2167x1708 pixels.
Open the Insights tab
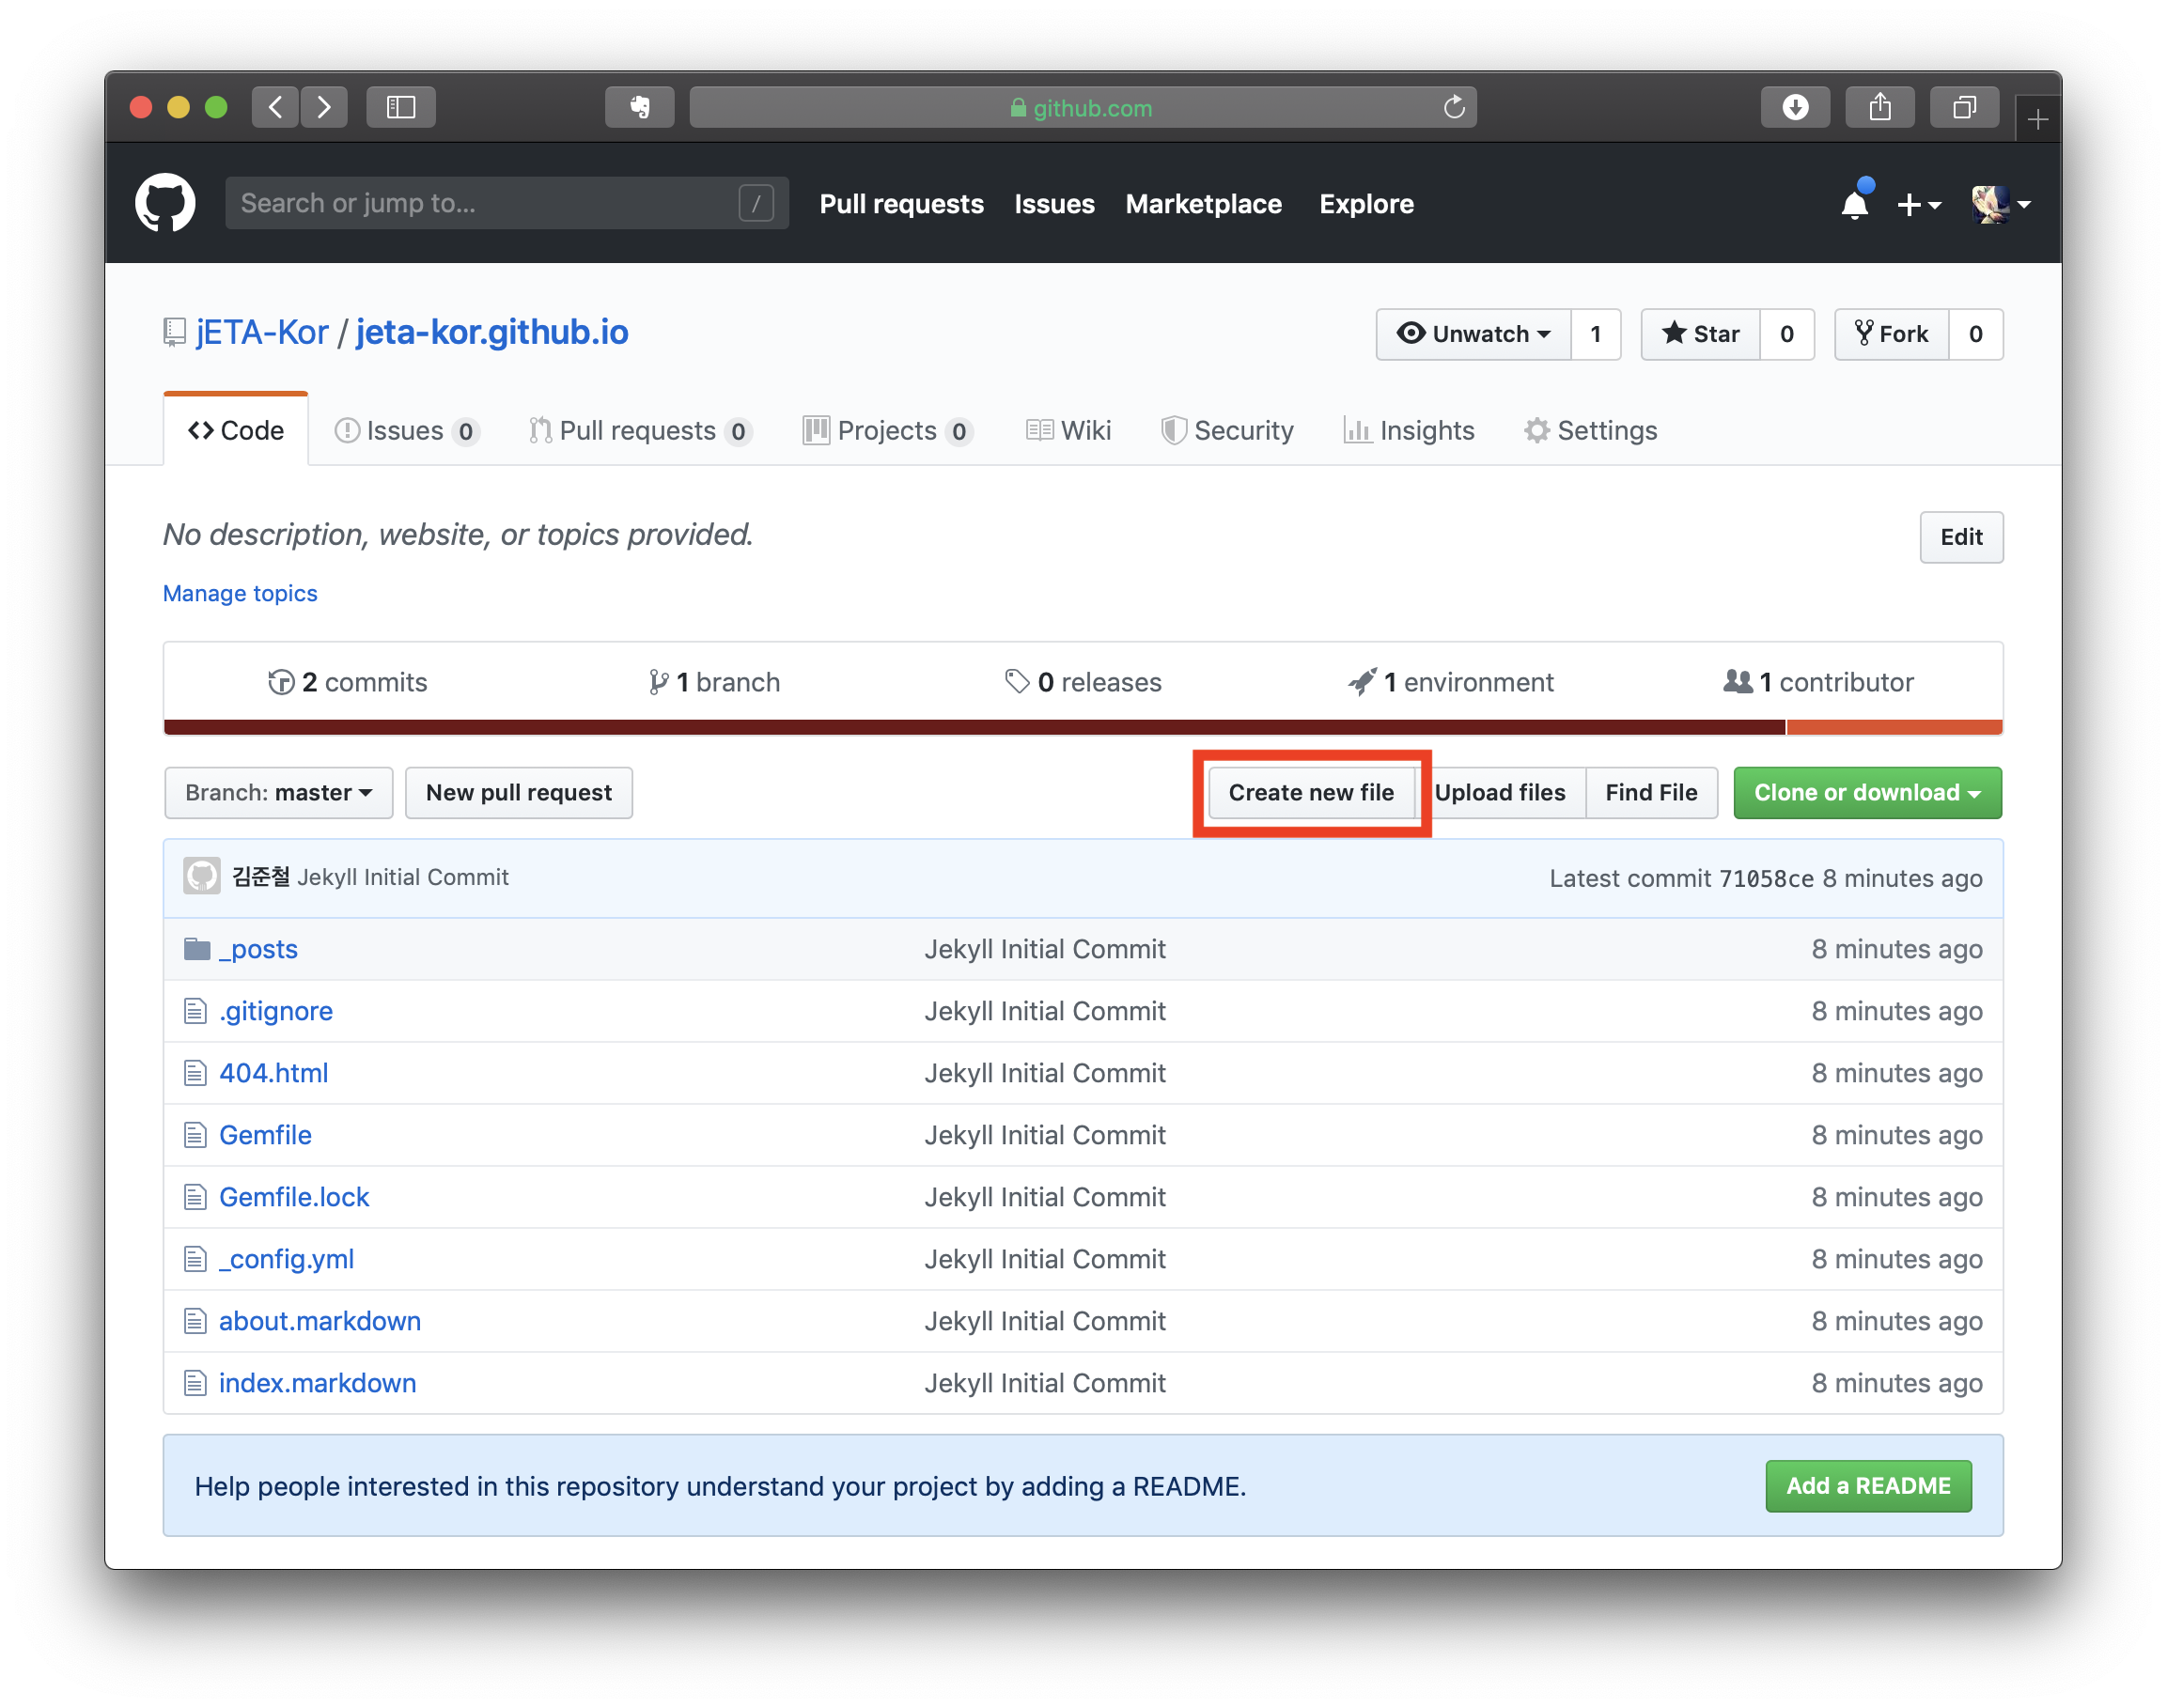point(1409,431)
